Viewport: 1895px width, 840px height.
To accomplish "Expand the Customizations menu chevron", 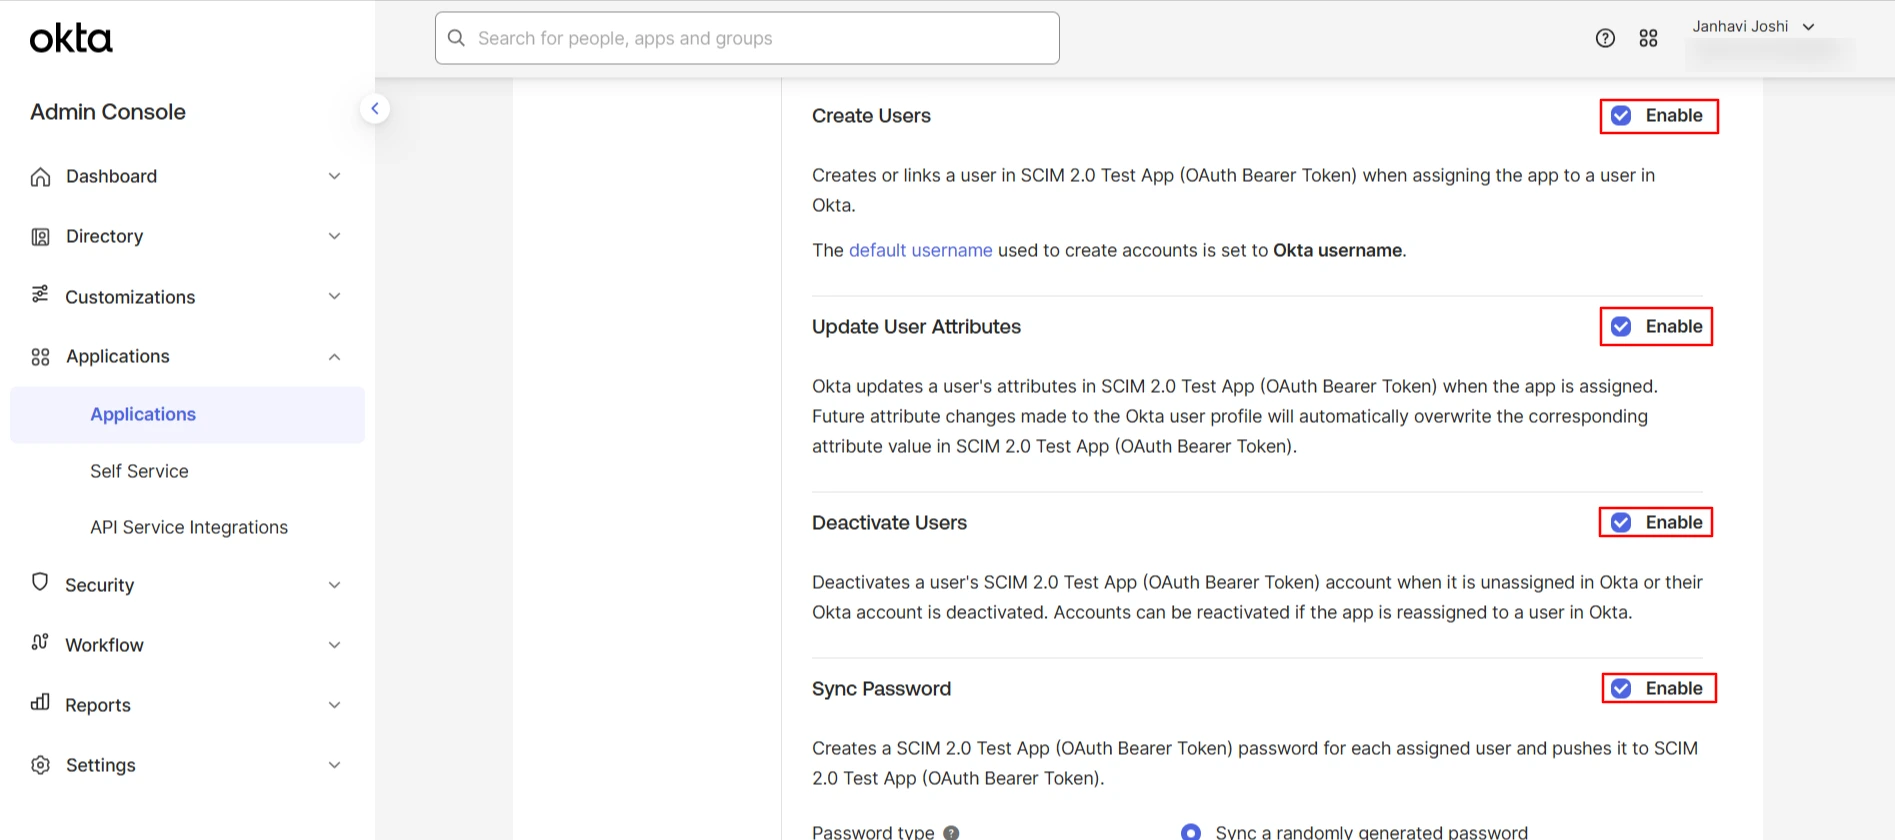I will (x=335, y=296).
